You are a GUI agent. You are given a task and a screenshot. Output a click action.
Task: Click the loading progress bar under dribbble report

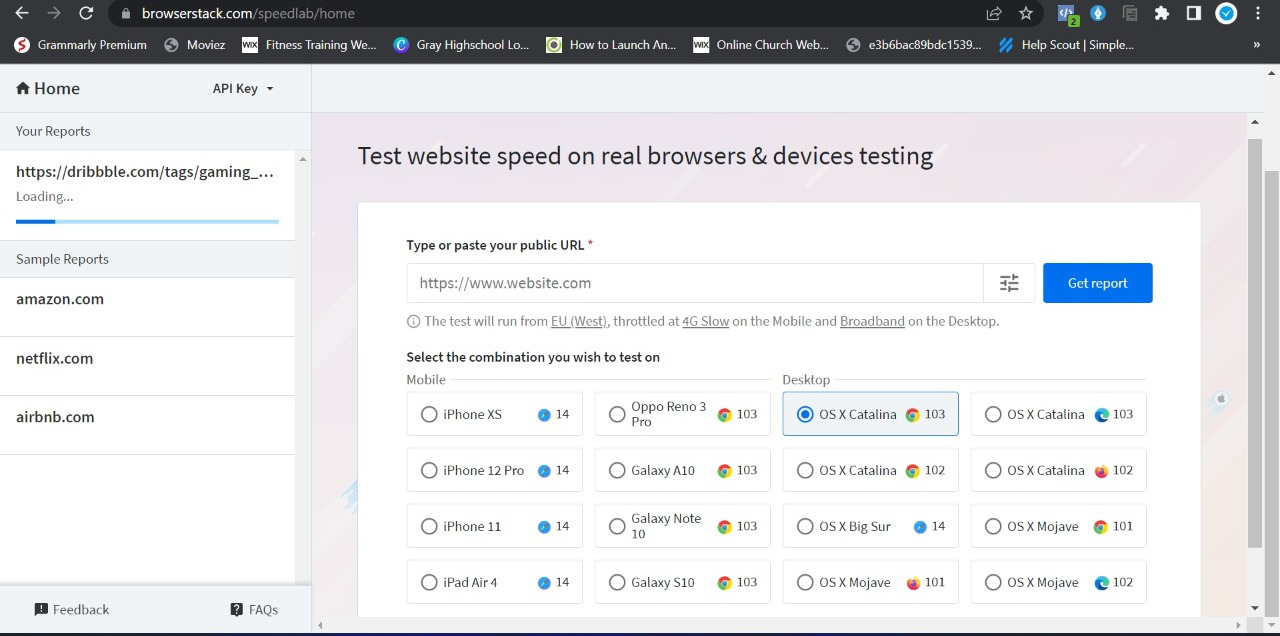coord(146,221)
